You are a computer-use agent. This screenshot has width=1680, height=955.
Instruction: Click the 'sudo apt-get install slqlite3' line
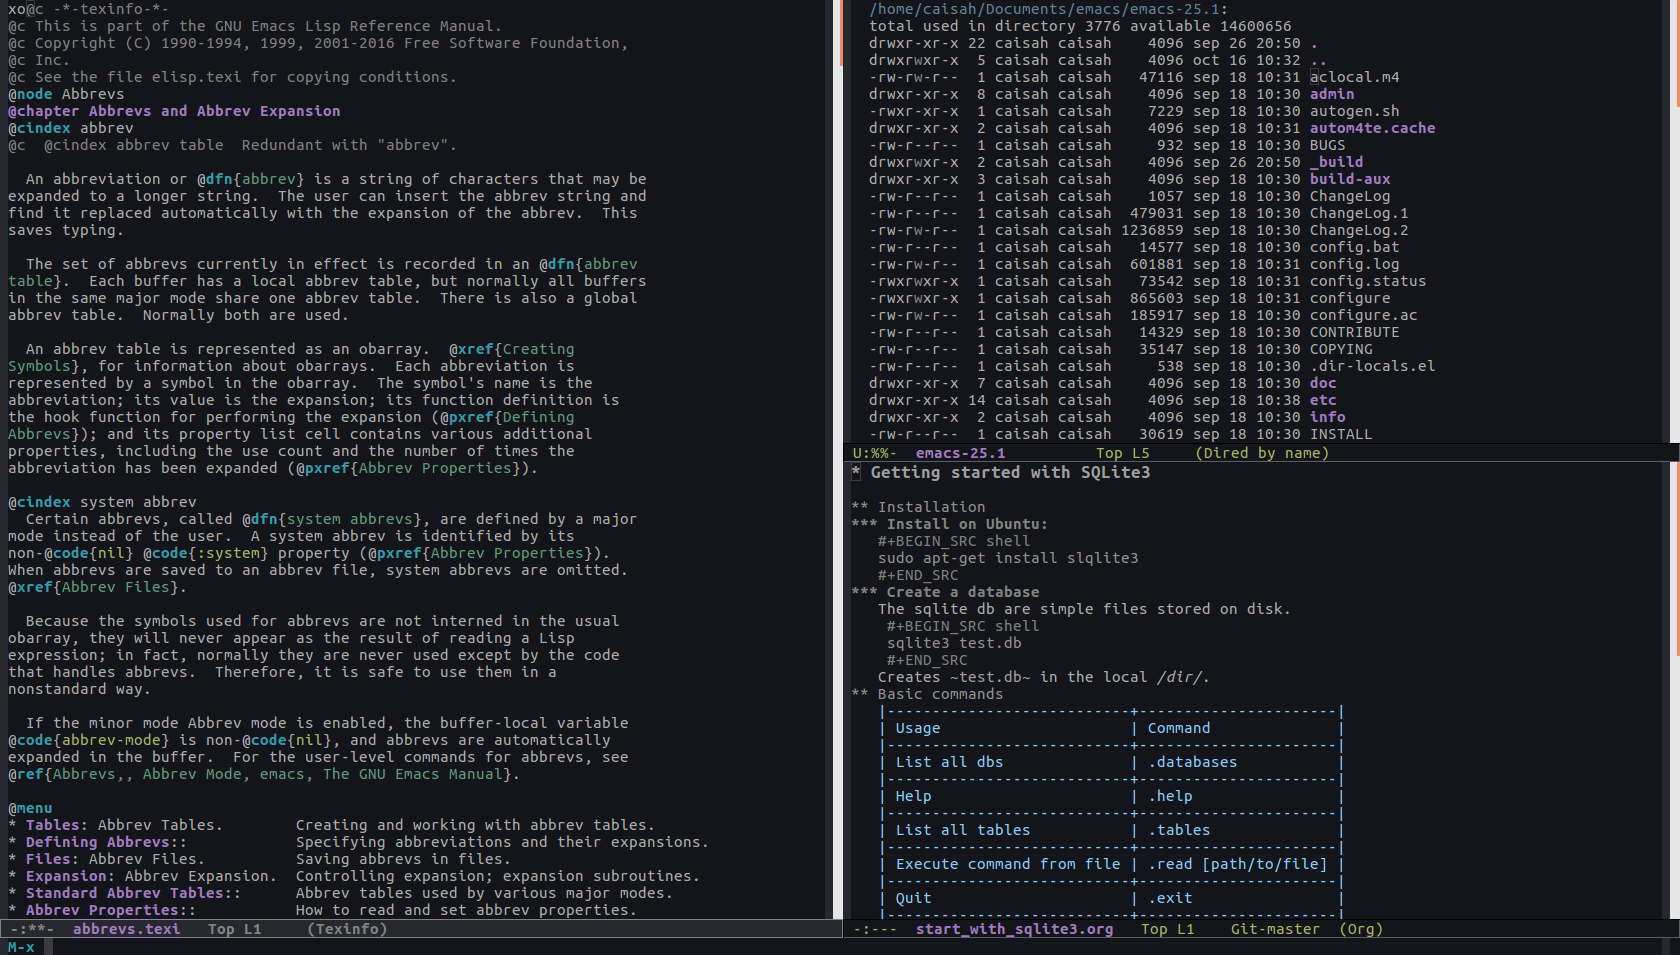pos(1008,558)
